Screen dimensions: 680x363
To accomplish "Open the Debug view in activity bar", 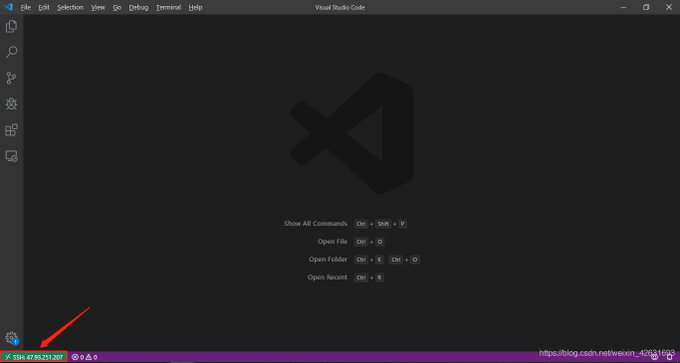I will pyautogui.click(x=11, y=104).
